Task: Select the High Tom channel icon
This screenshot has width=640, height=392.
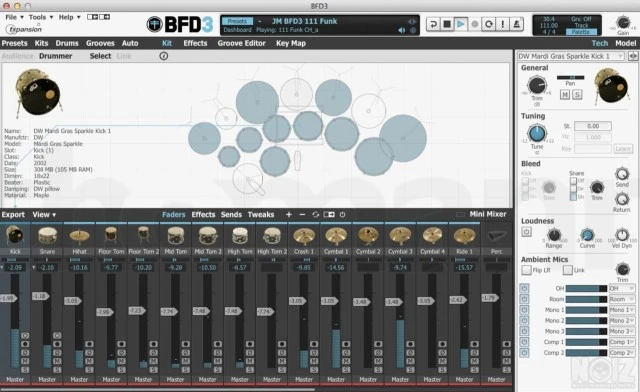Action: (240, 236)
